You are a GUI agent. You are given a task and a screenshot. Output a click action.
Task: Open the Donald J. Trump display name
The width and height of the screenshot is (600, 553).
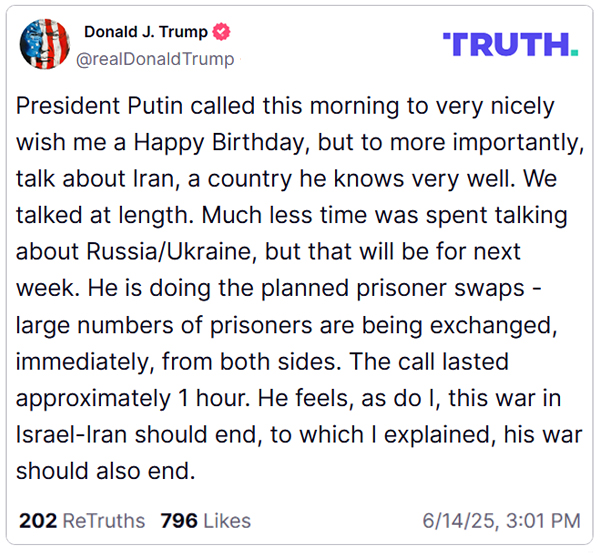145,32
